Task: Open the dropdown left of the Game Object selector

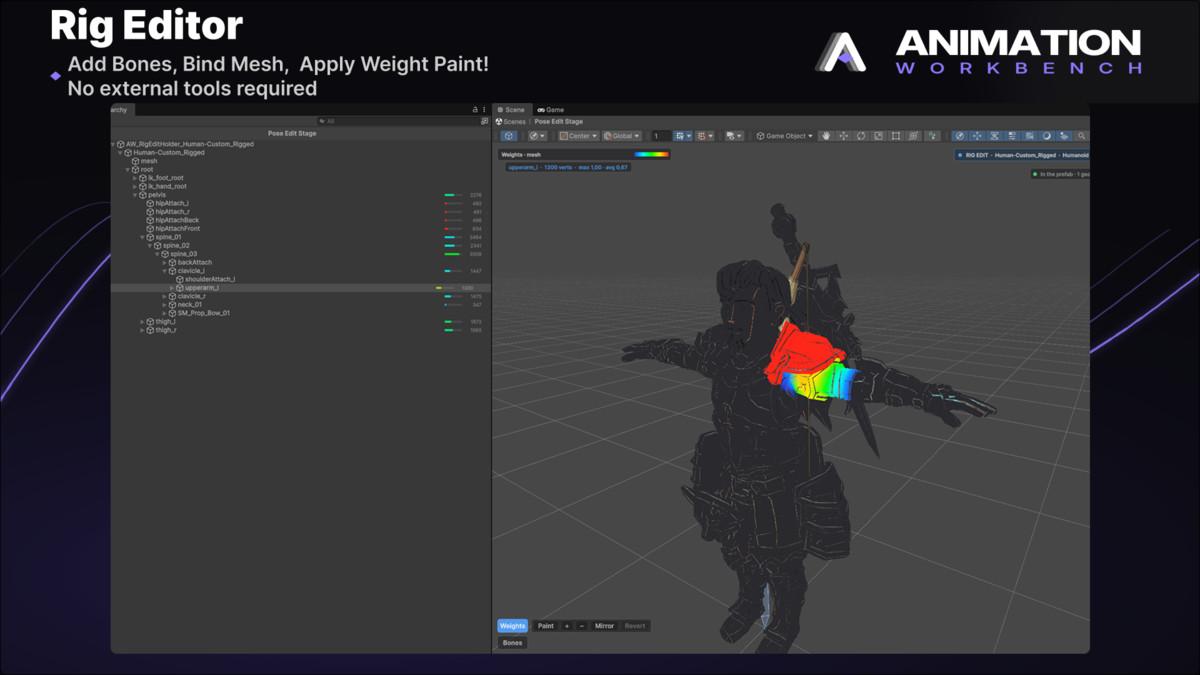Action: tap(733, 136)
